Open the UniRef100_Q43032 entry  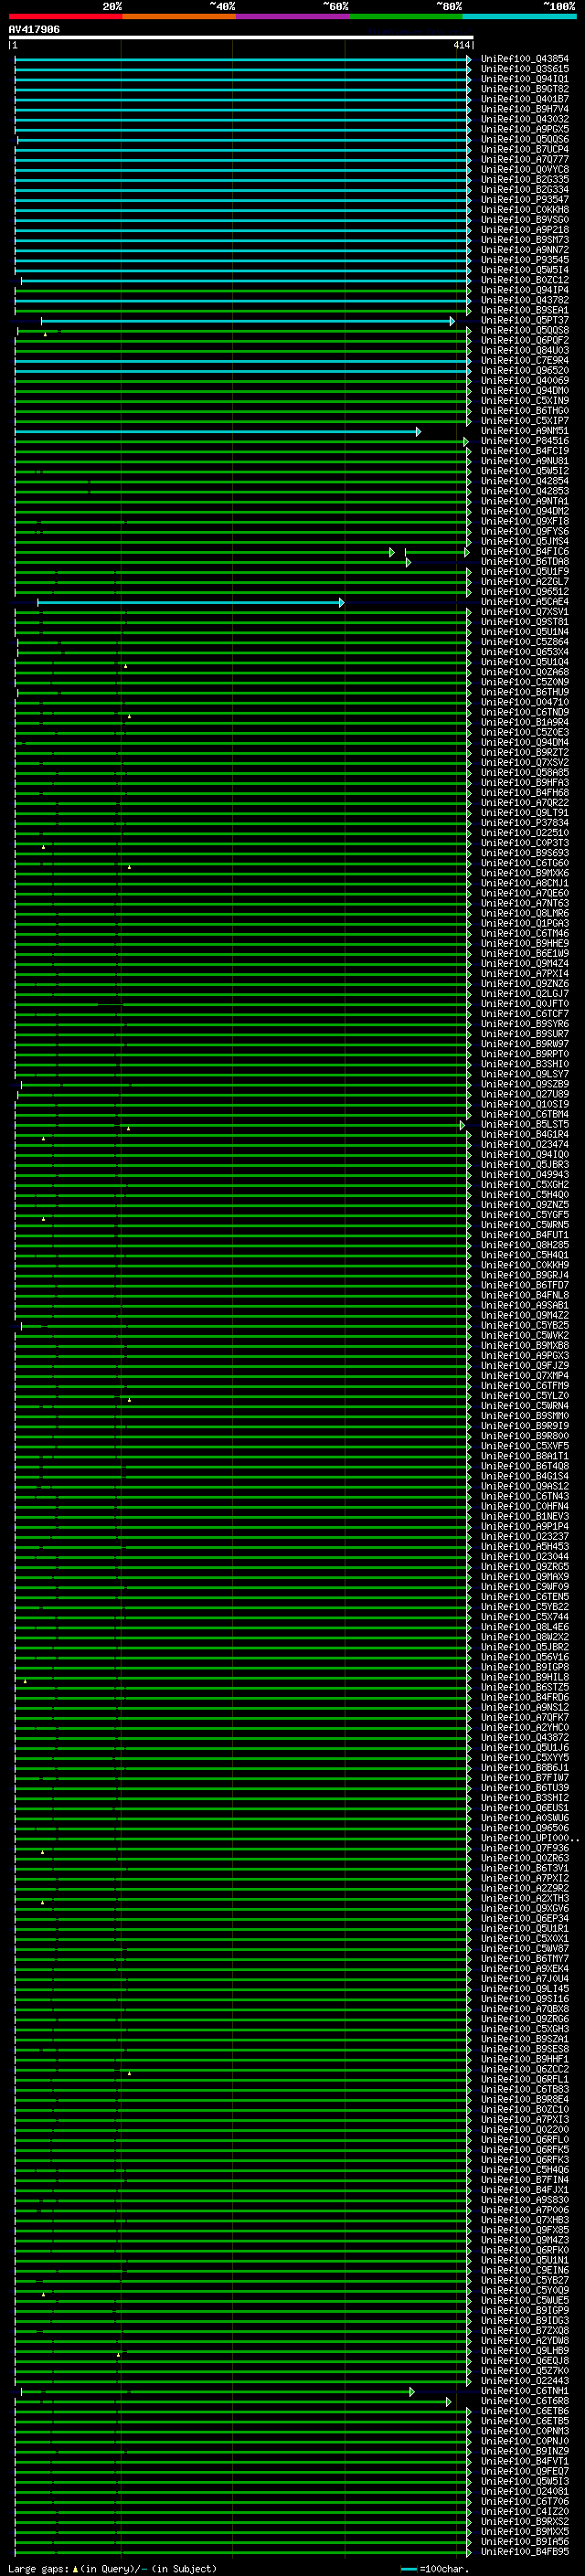coord(524,119)
